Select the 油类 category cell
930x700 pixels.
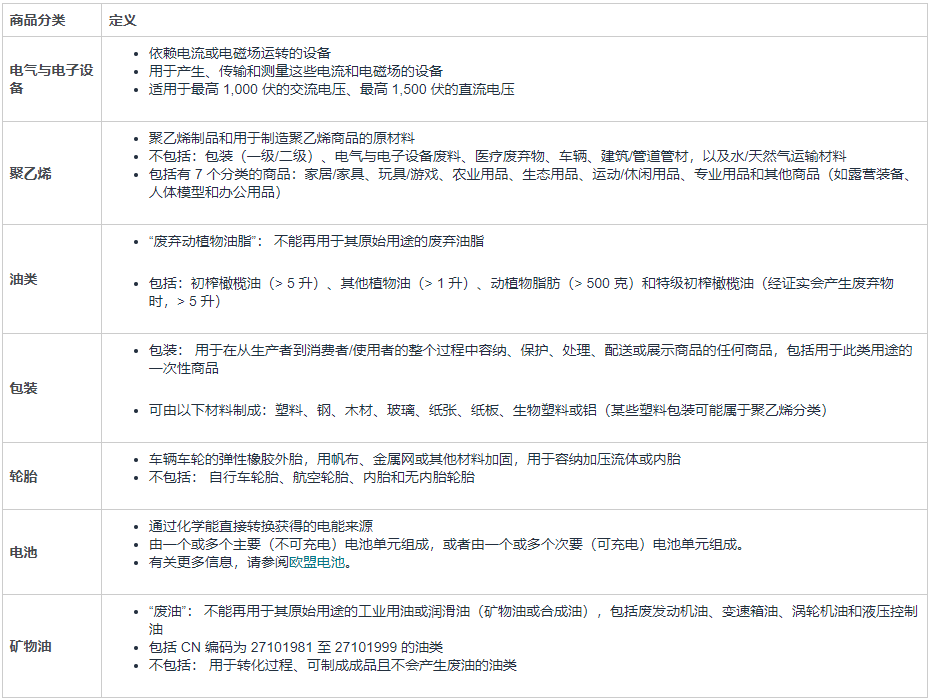click(24, 279)
